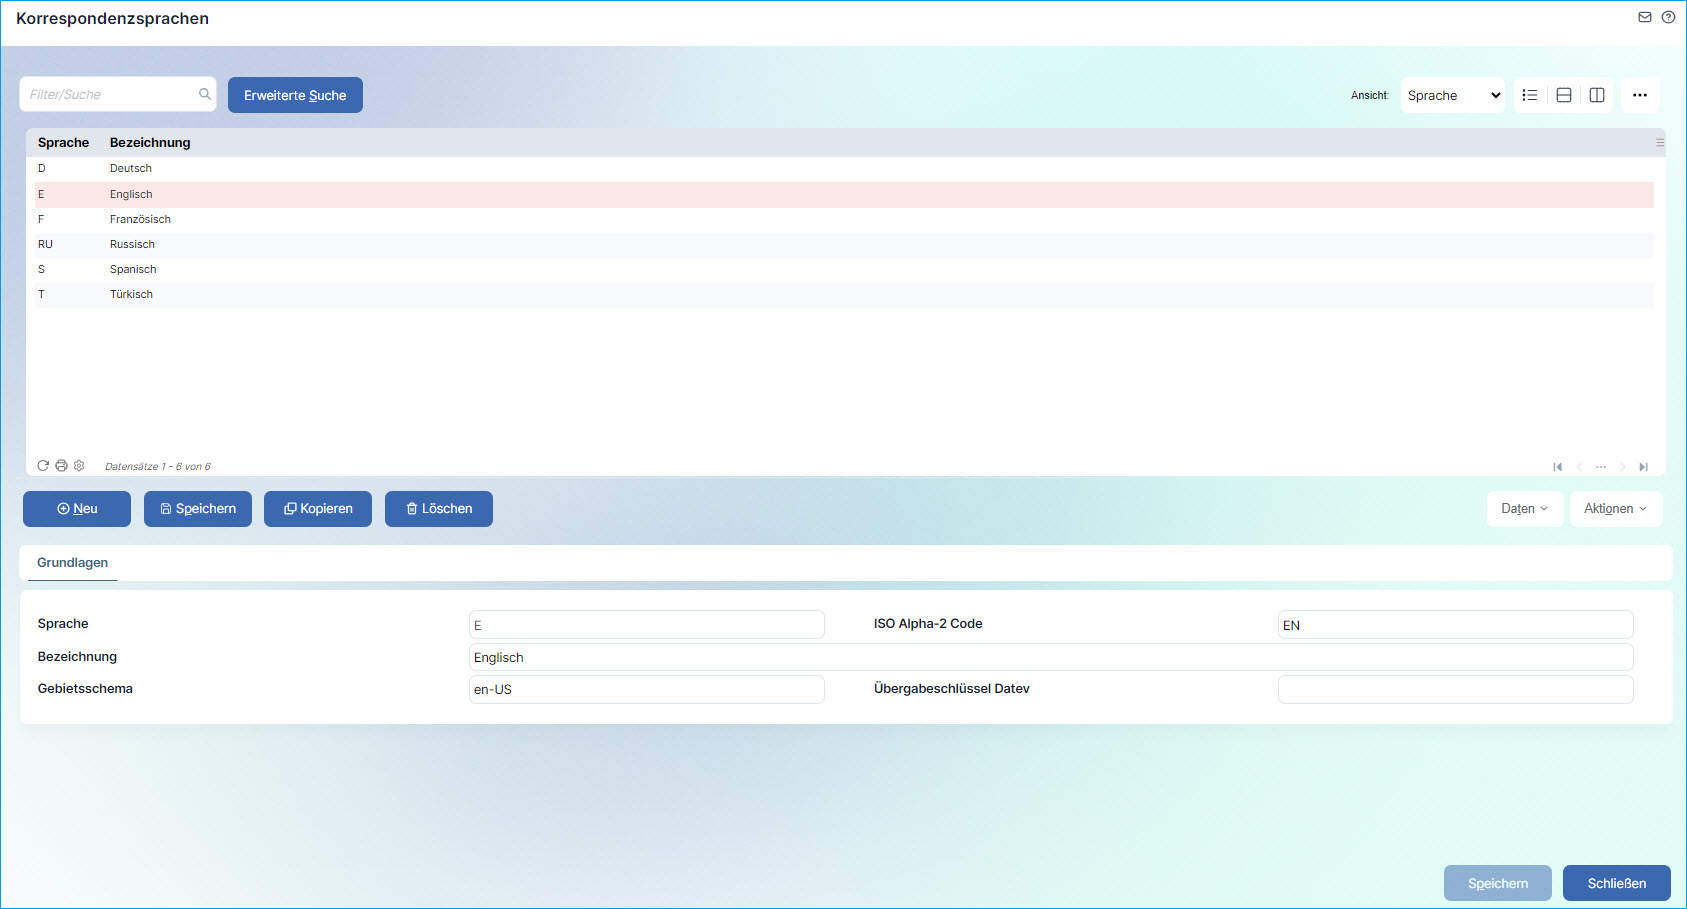The height and width of the screenshot is (909, 1687).
Task: Switch to the Grundlagen tab
Action: tap(72, 563)
